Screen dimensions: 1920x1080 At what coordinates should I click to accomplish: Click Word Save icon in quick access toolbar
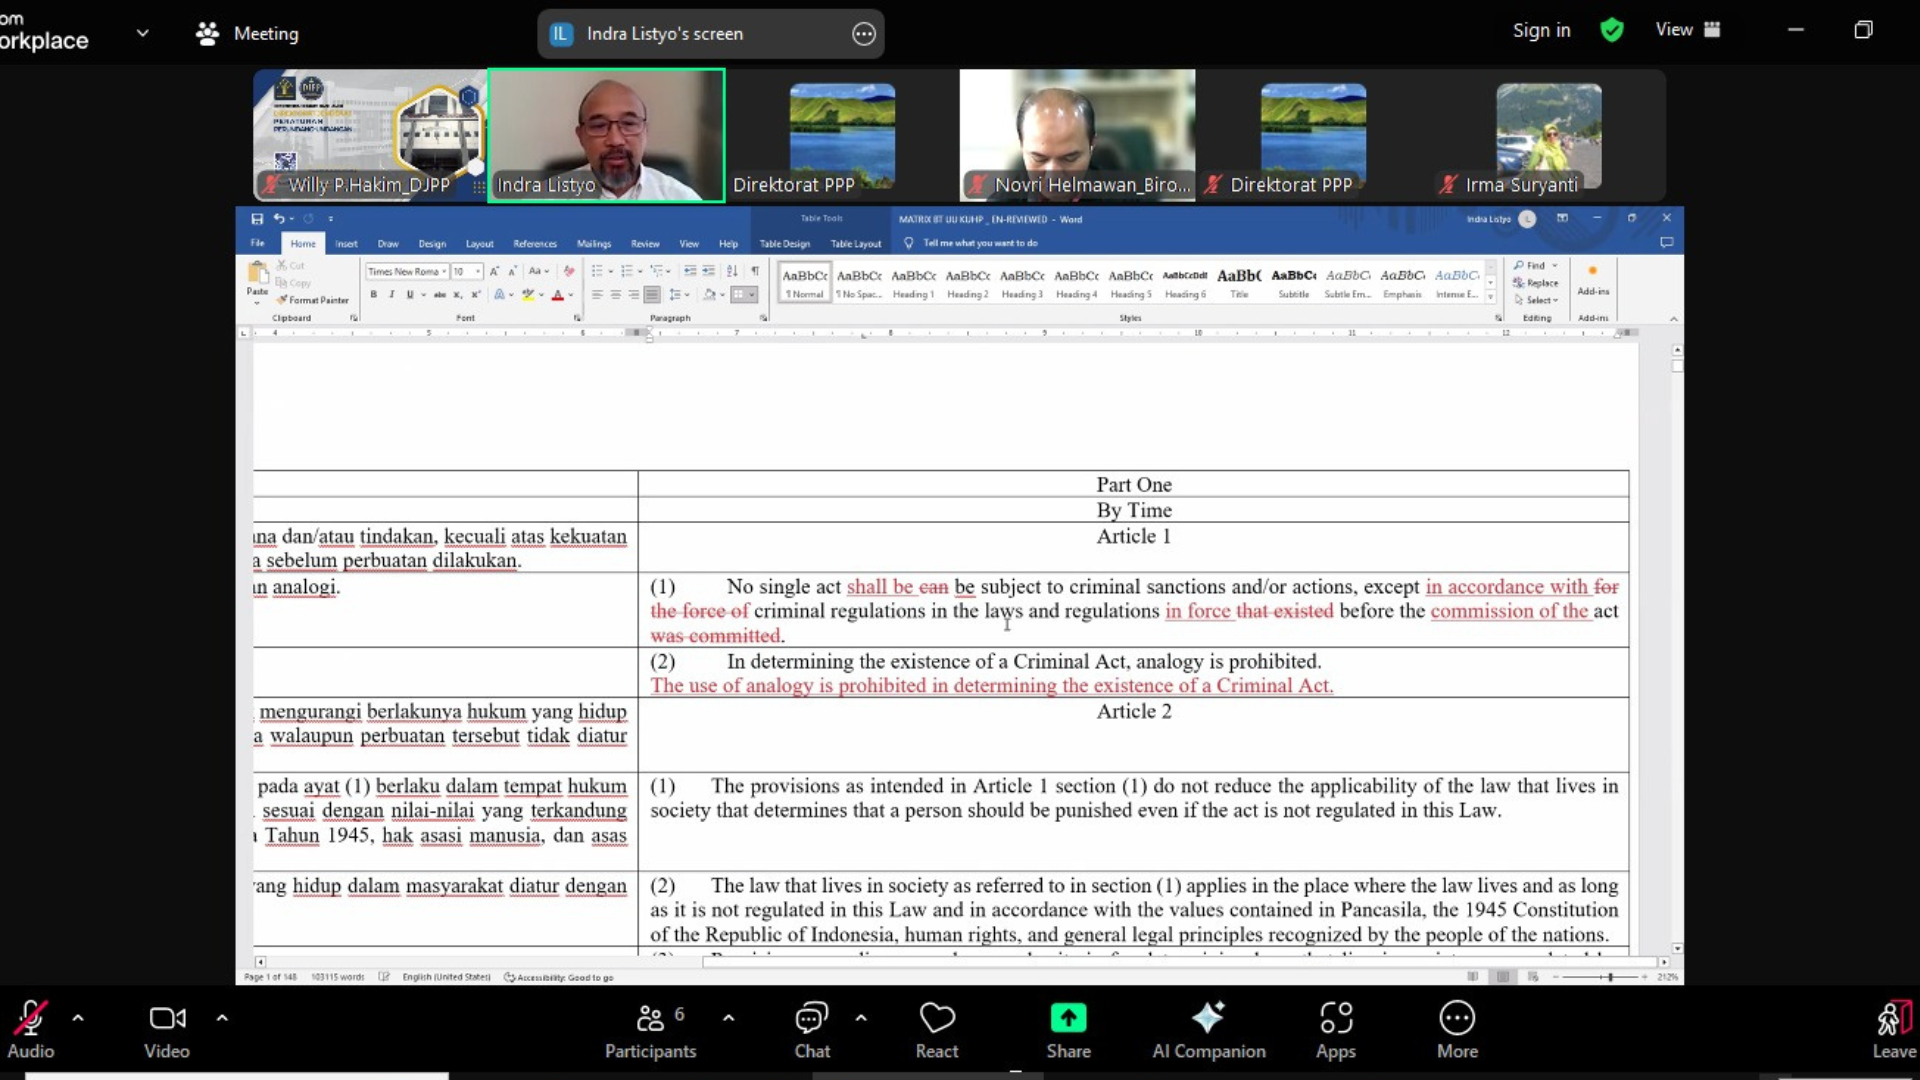pos(257,219)
